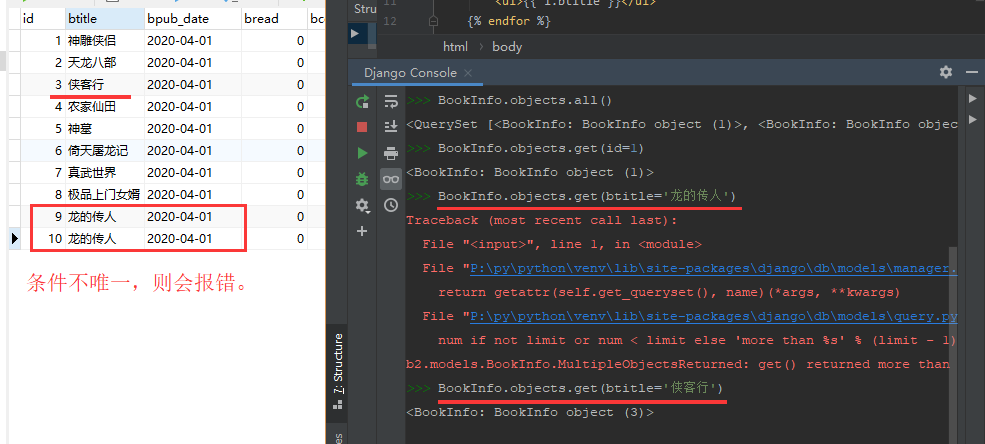Image resolution: width=985 pixels, height=444 pixels.
Task: Click the bpub_date column header
Action: (193, 19)
